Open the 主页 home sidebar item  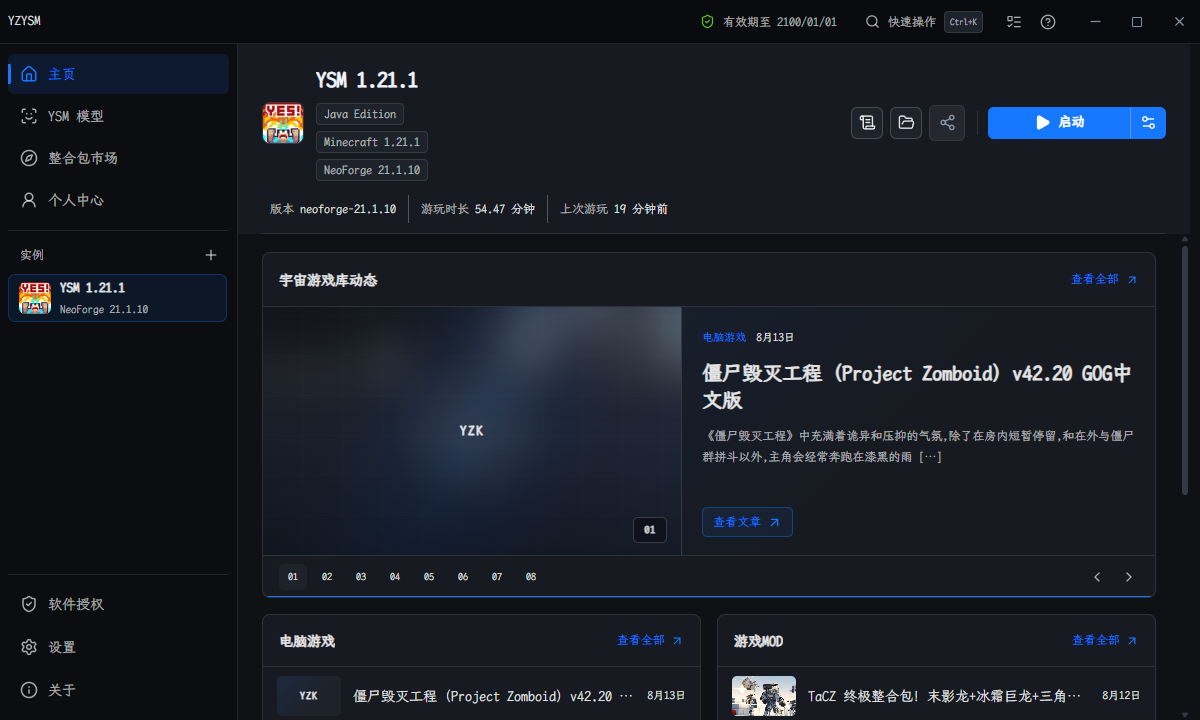[118, 74]
